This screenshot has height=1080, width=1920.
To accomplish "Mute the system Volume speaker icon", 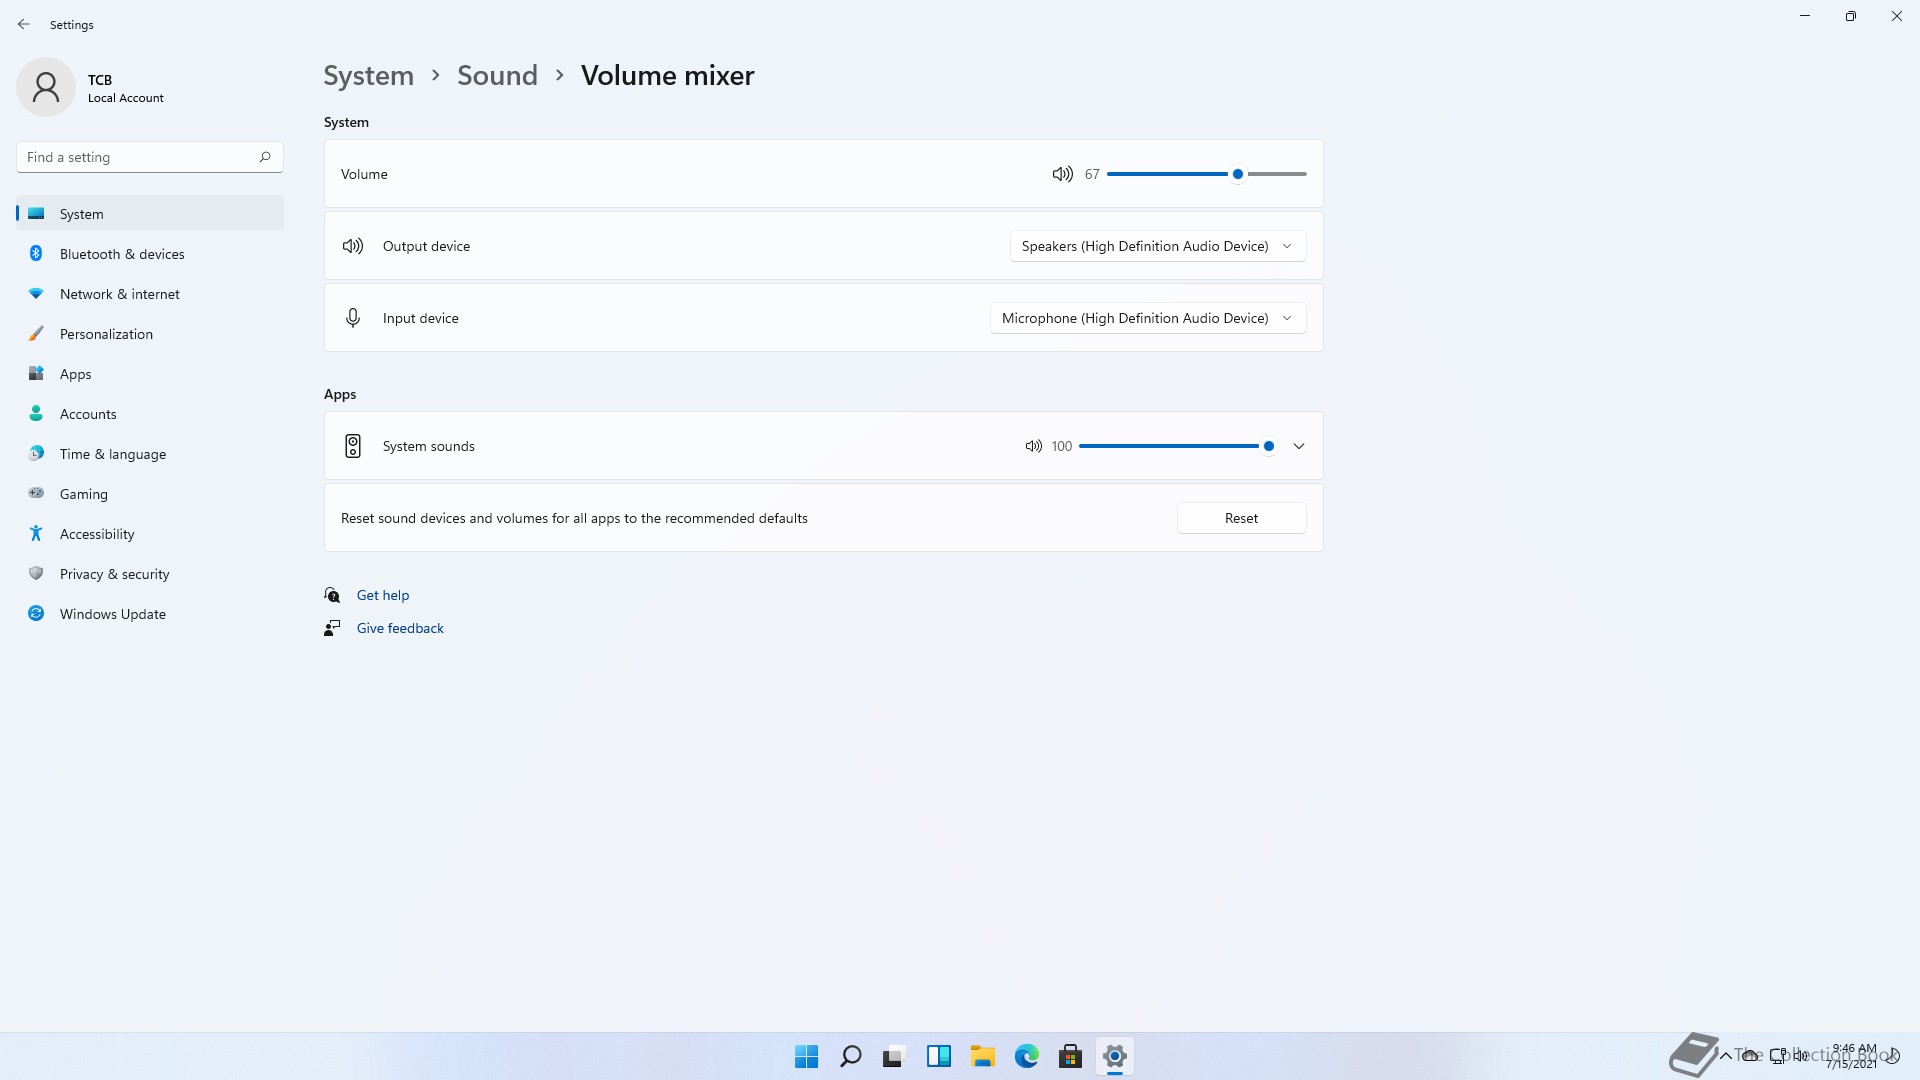I will (x=1062, y=174).
